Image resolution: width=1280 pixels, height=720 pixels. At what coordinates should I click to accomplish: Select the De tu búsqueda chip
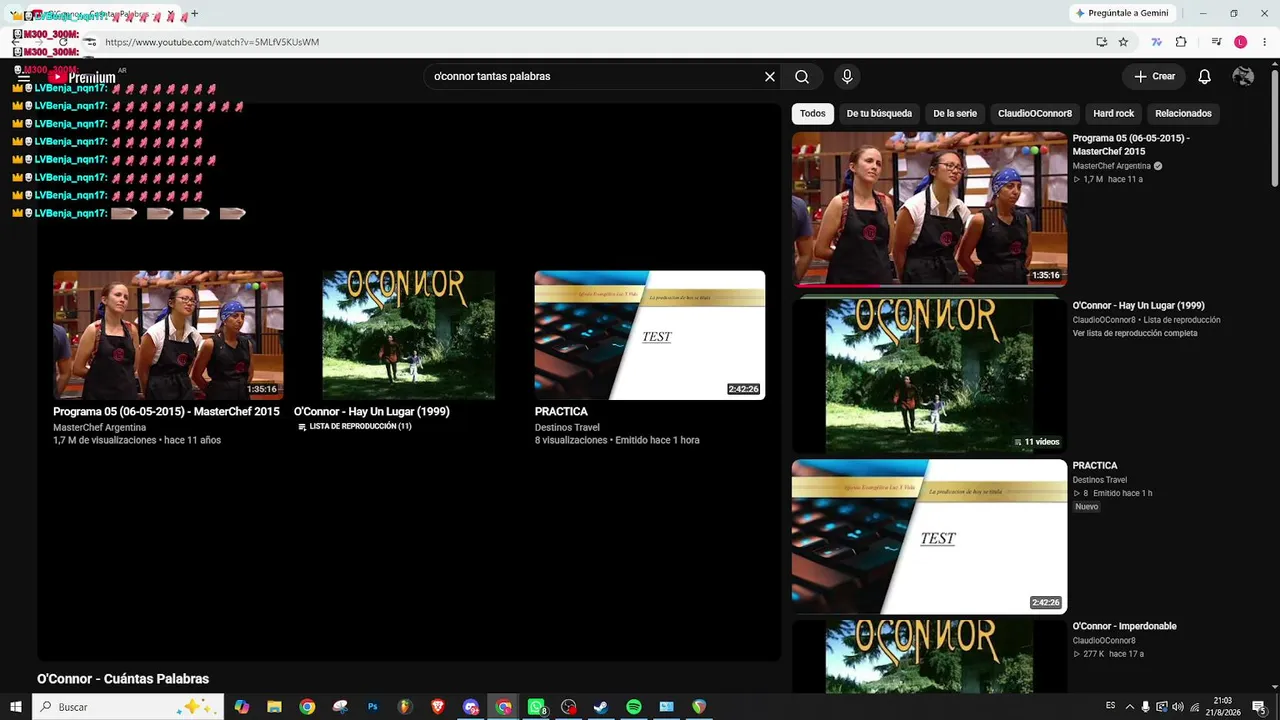(x=879, y=113)
